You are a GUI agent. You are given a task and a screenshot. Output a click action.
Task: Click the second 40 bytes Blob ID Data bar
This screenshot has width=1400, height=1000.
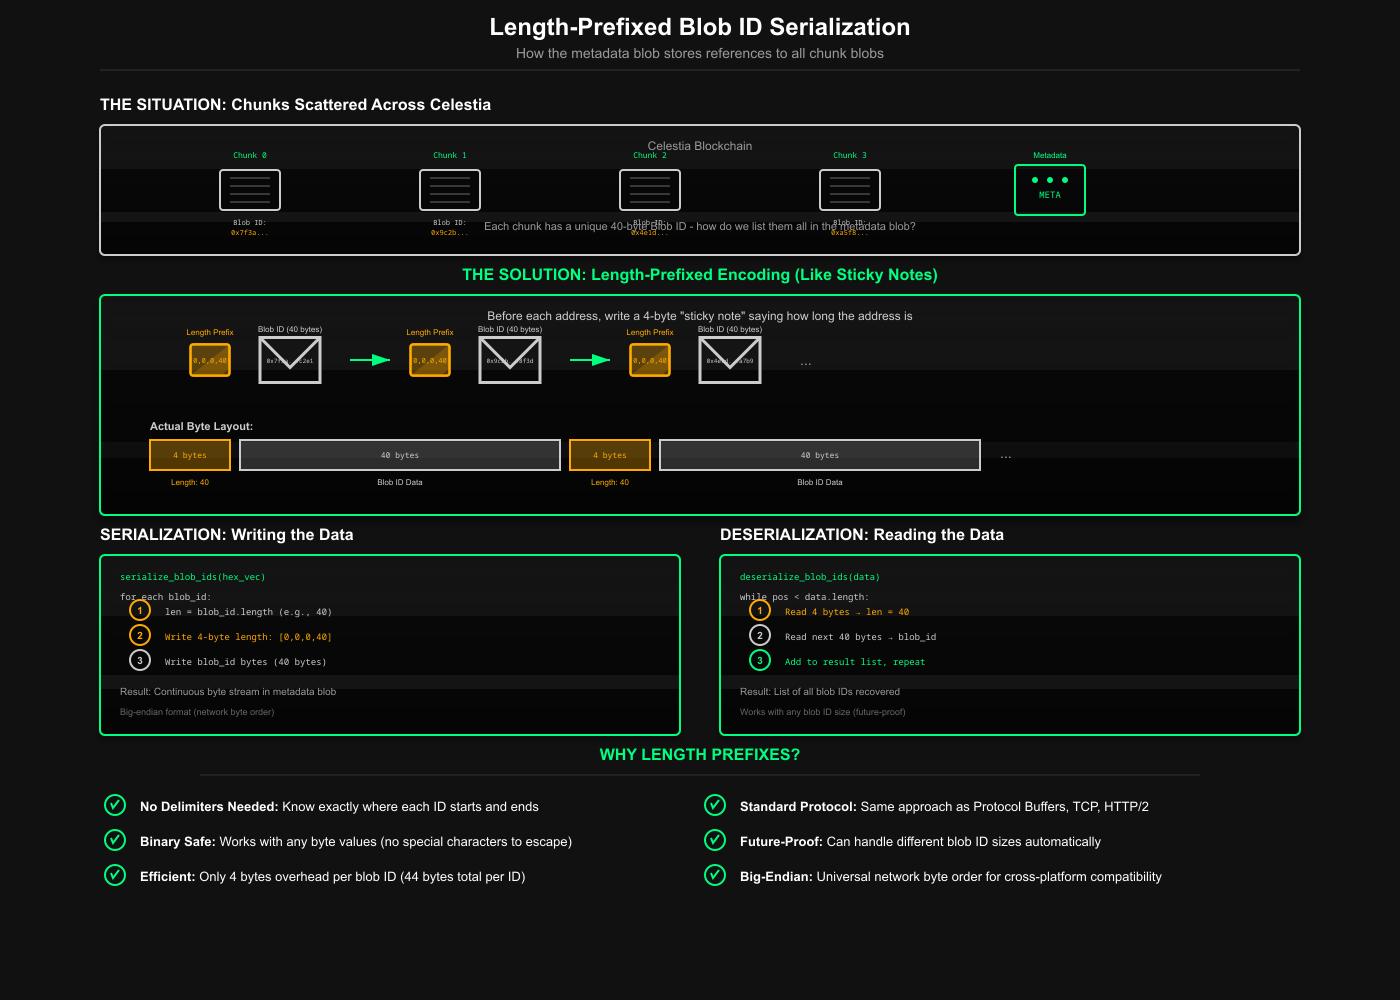pyautogui.click(x=820, y=455)
